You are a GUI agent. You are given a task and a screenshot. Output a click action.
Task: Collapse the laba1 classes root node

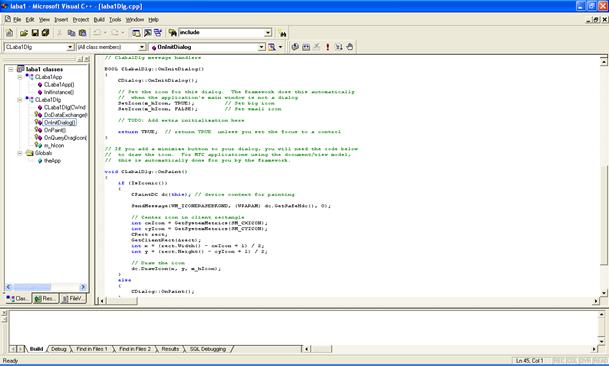point(11,69)
